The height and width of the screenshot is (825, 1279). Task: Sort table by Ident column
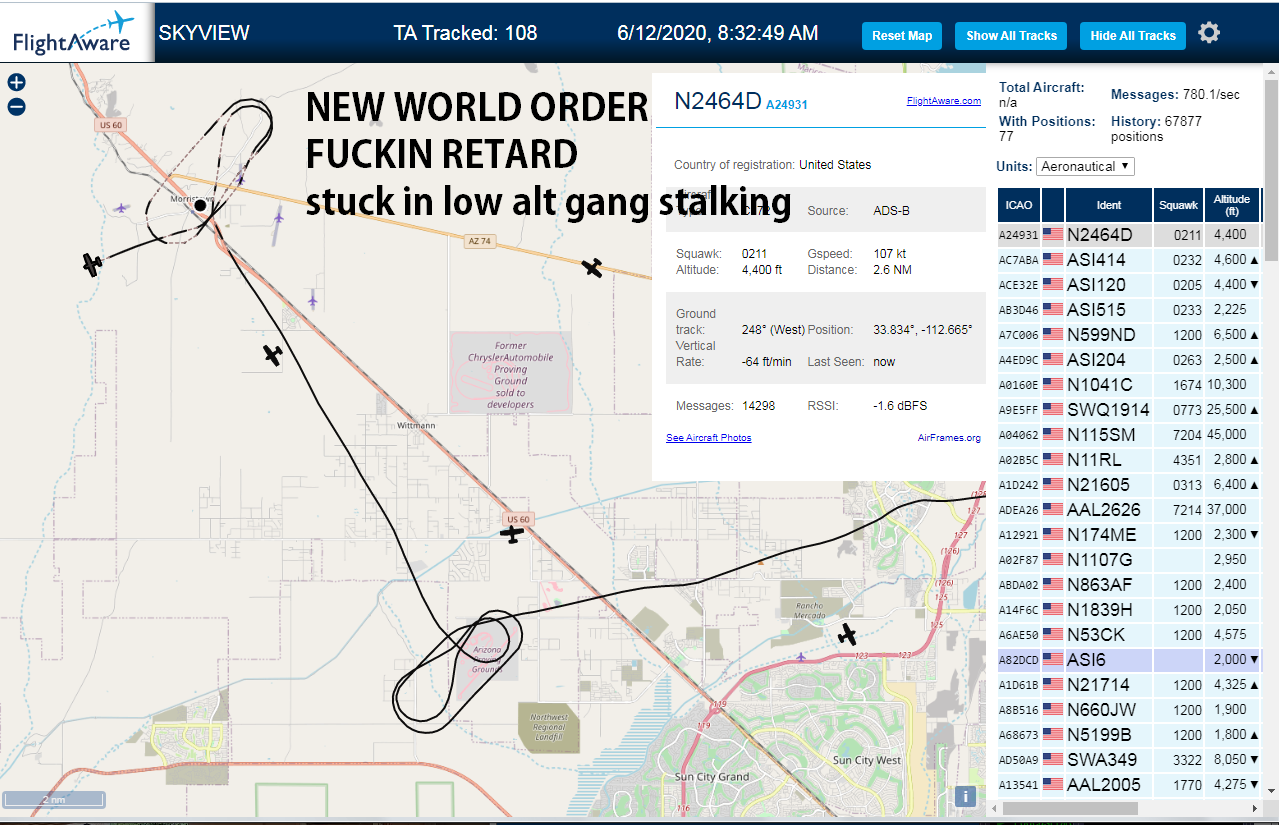pyautogui.click(x=1109, y=205)
